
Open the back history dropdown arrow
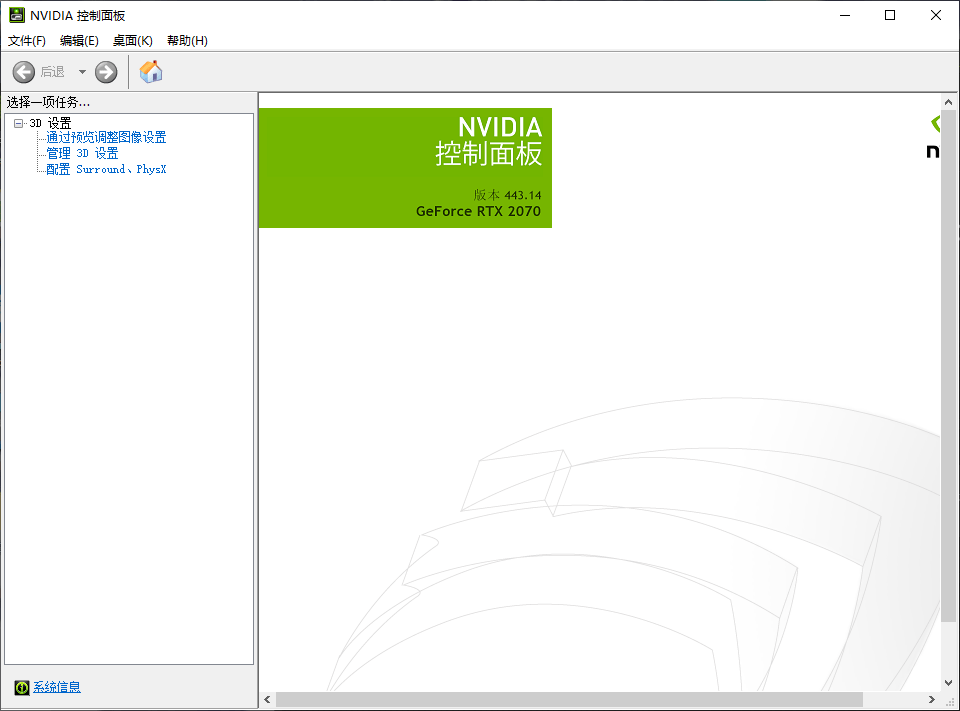82,72
